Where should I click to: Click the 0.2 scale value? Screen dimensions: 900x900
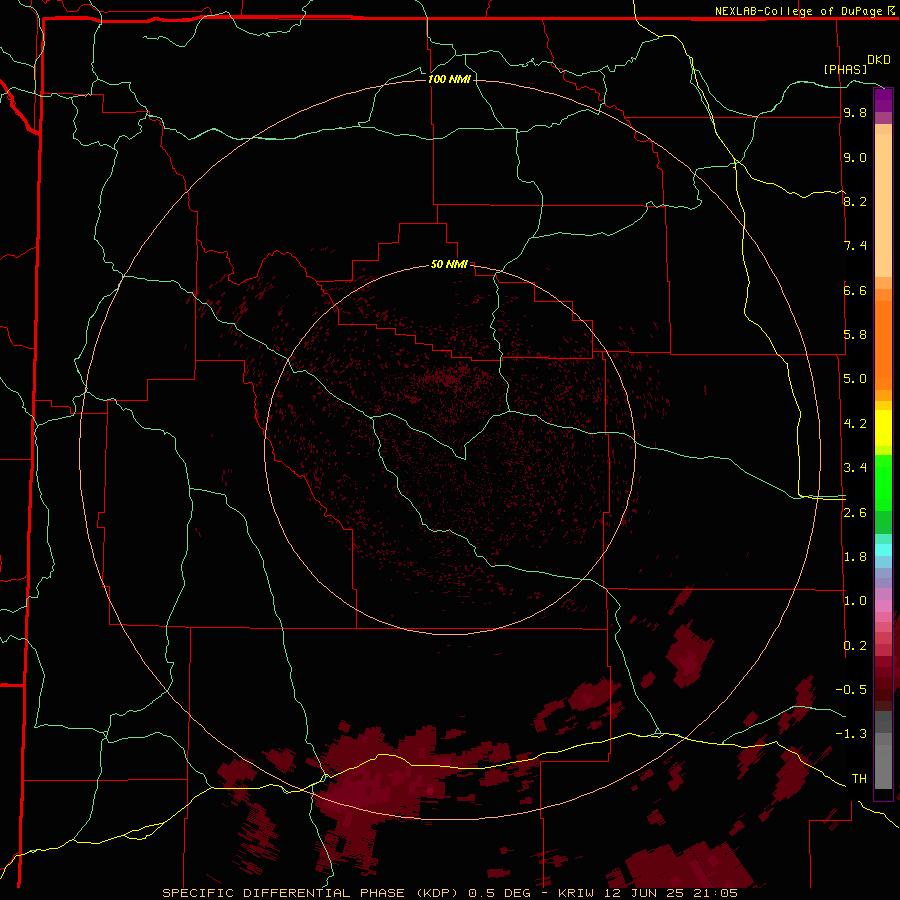[x=855, y=646]
